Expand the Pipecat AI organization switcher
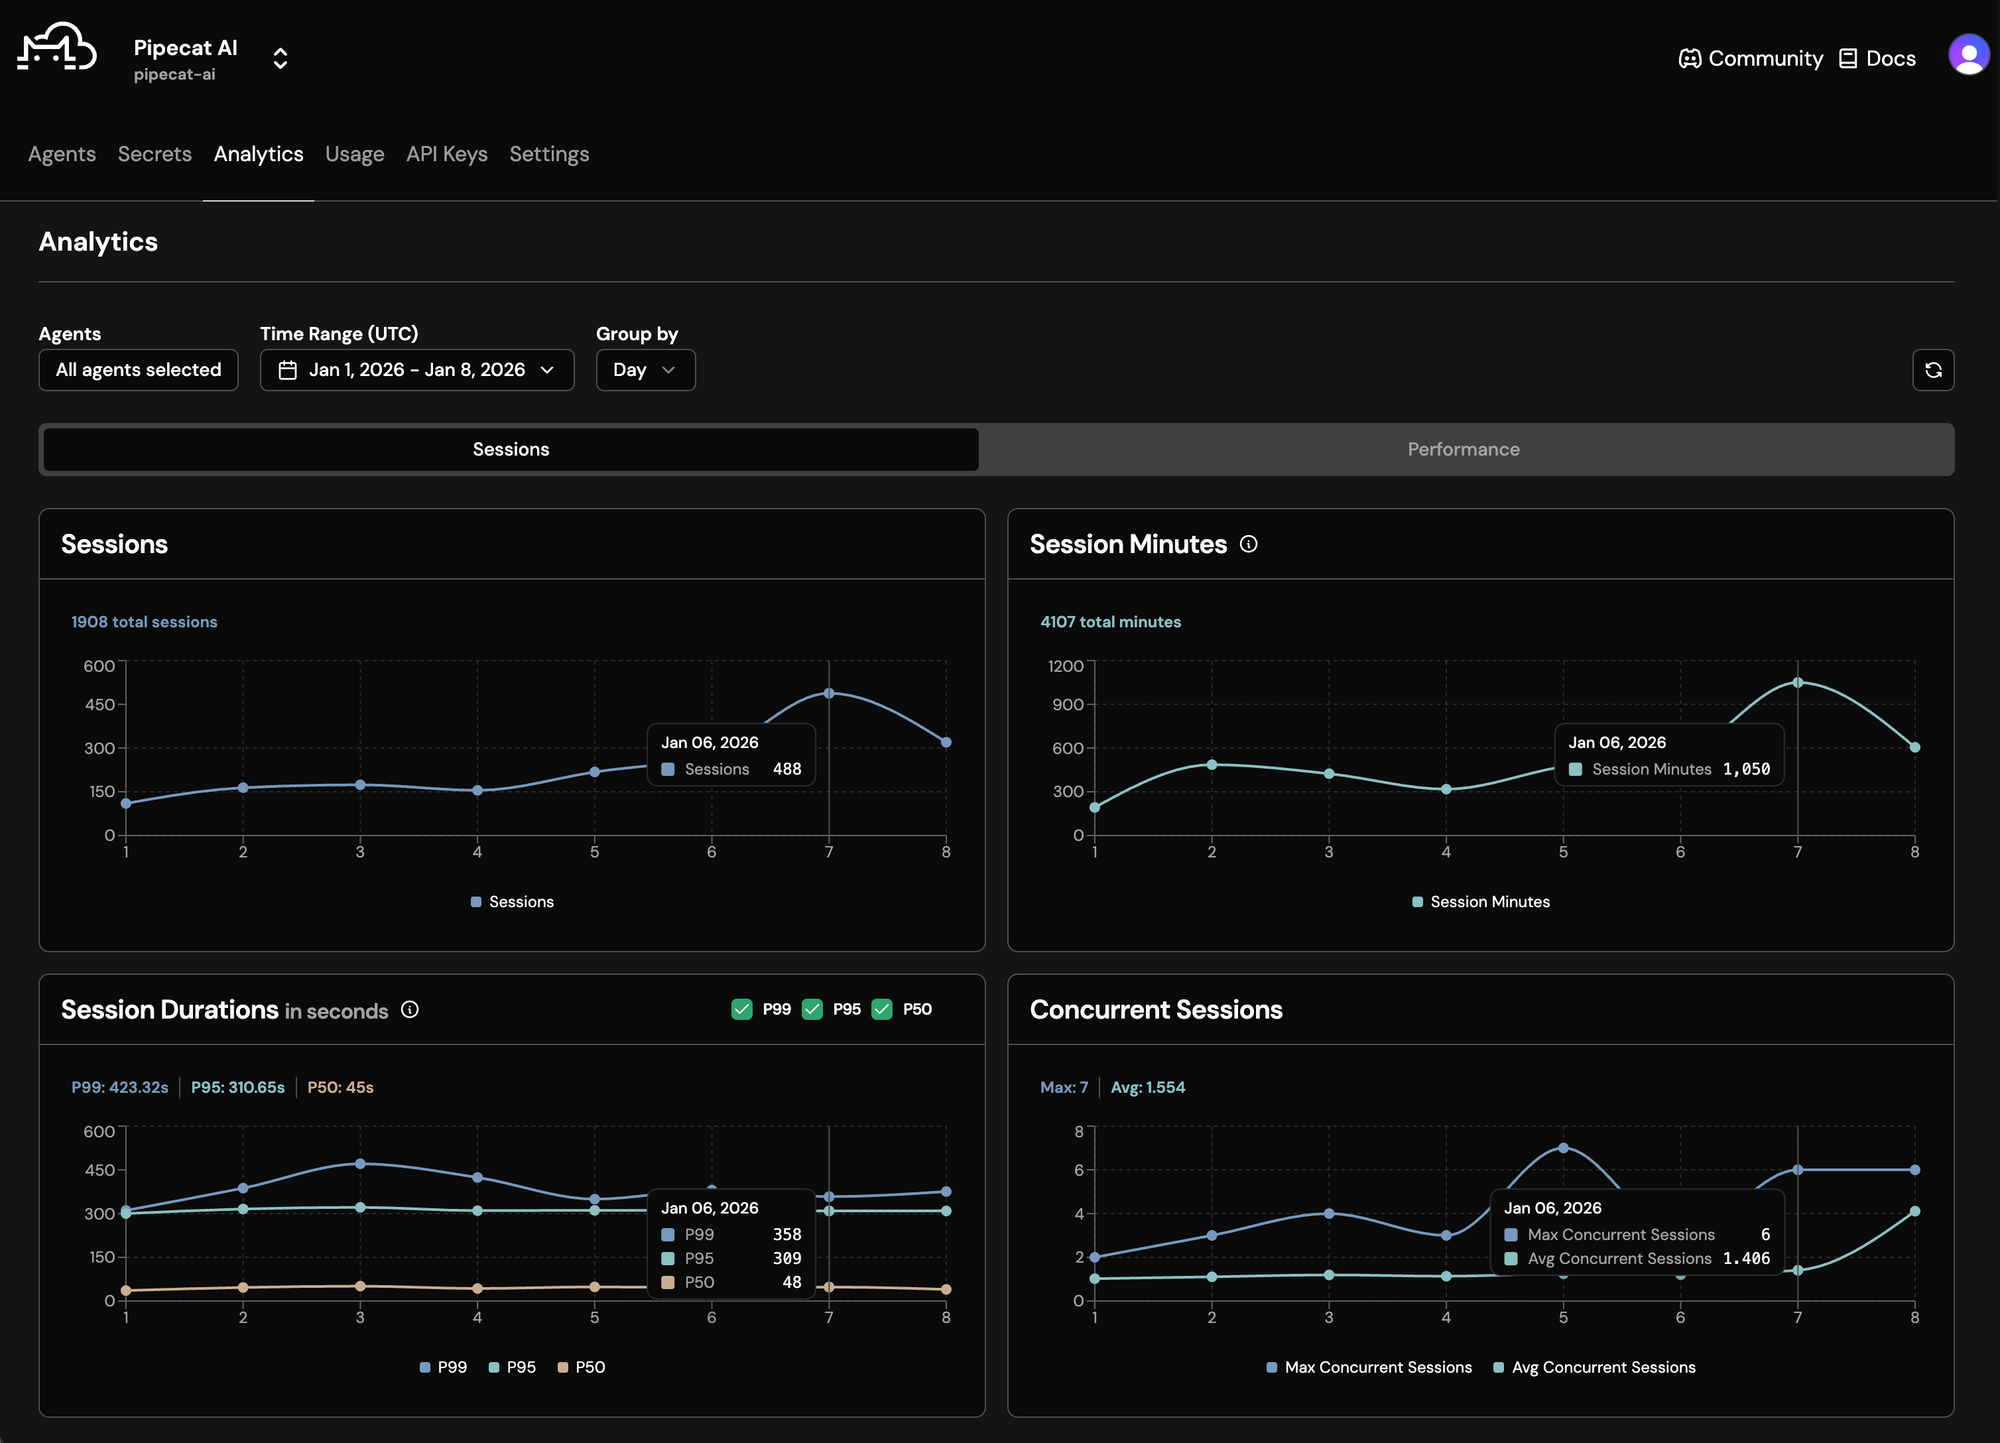The width and height of the screenshot is (2000, 1443). point(280,58)
